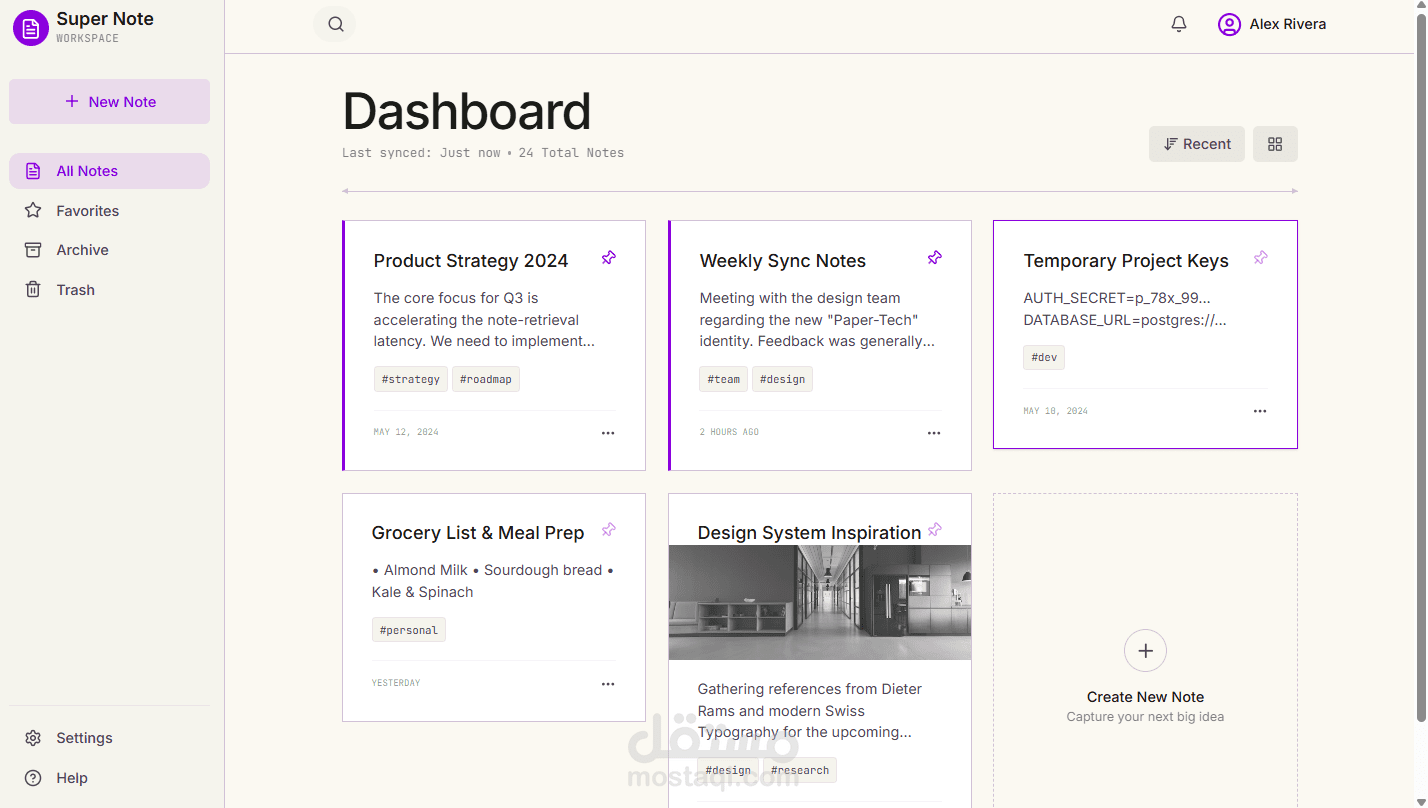This screenshot has height=808, width=1428.
Task: Click the user avatar icon beside Alex Rivera
Action: pyautogui.click(x=1229, y=24)
